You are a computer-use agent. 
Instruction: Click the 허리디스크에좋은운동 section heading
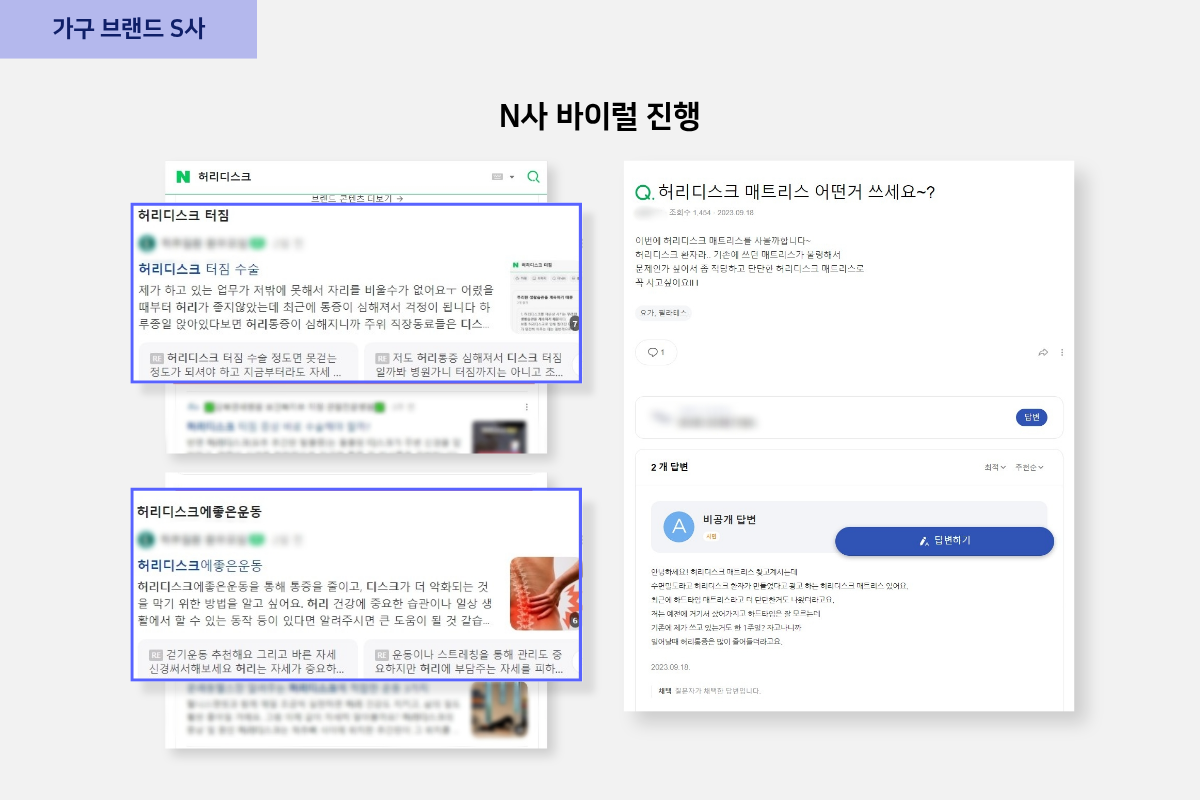tap(199, 511)
